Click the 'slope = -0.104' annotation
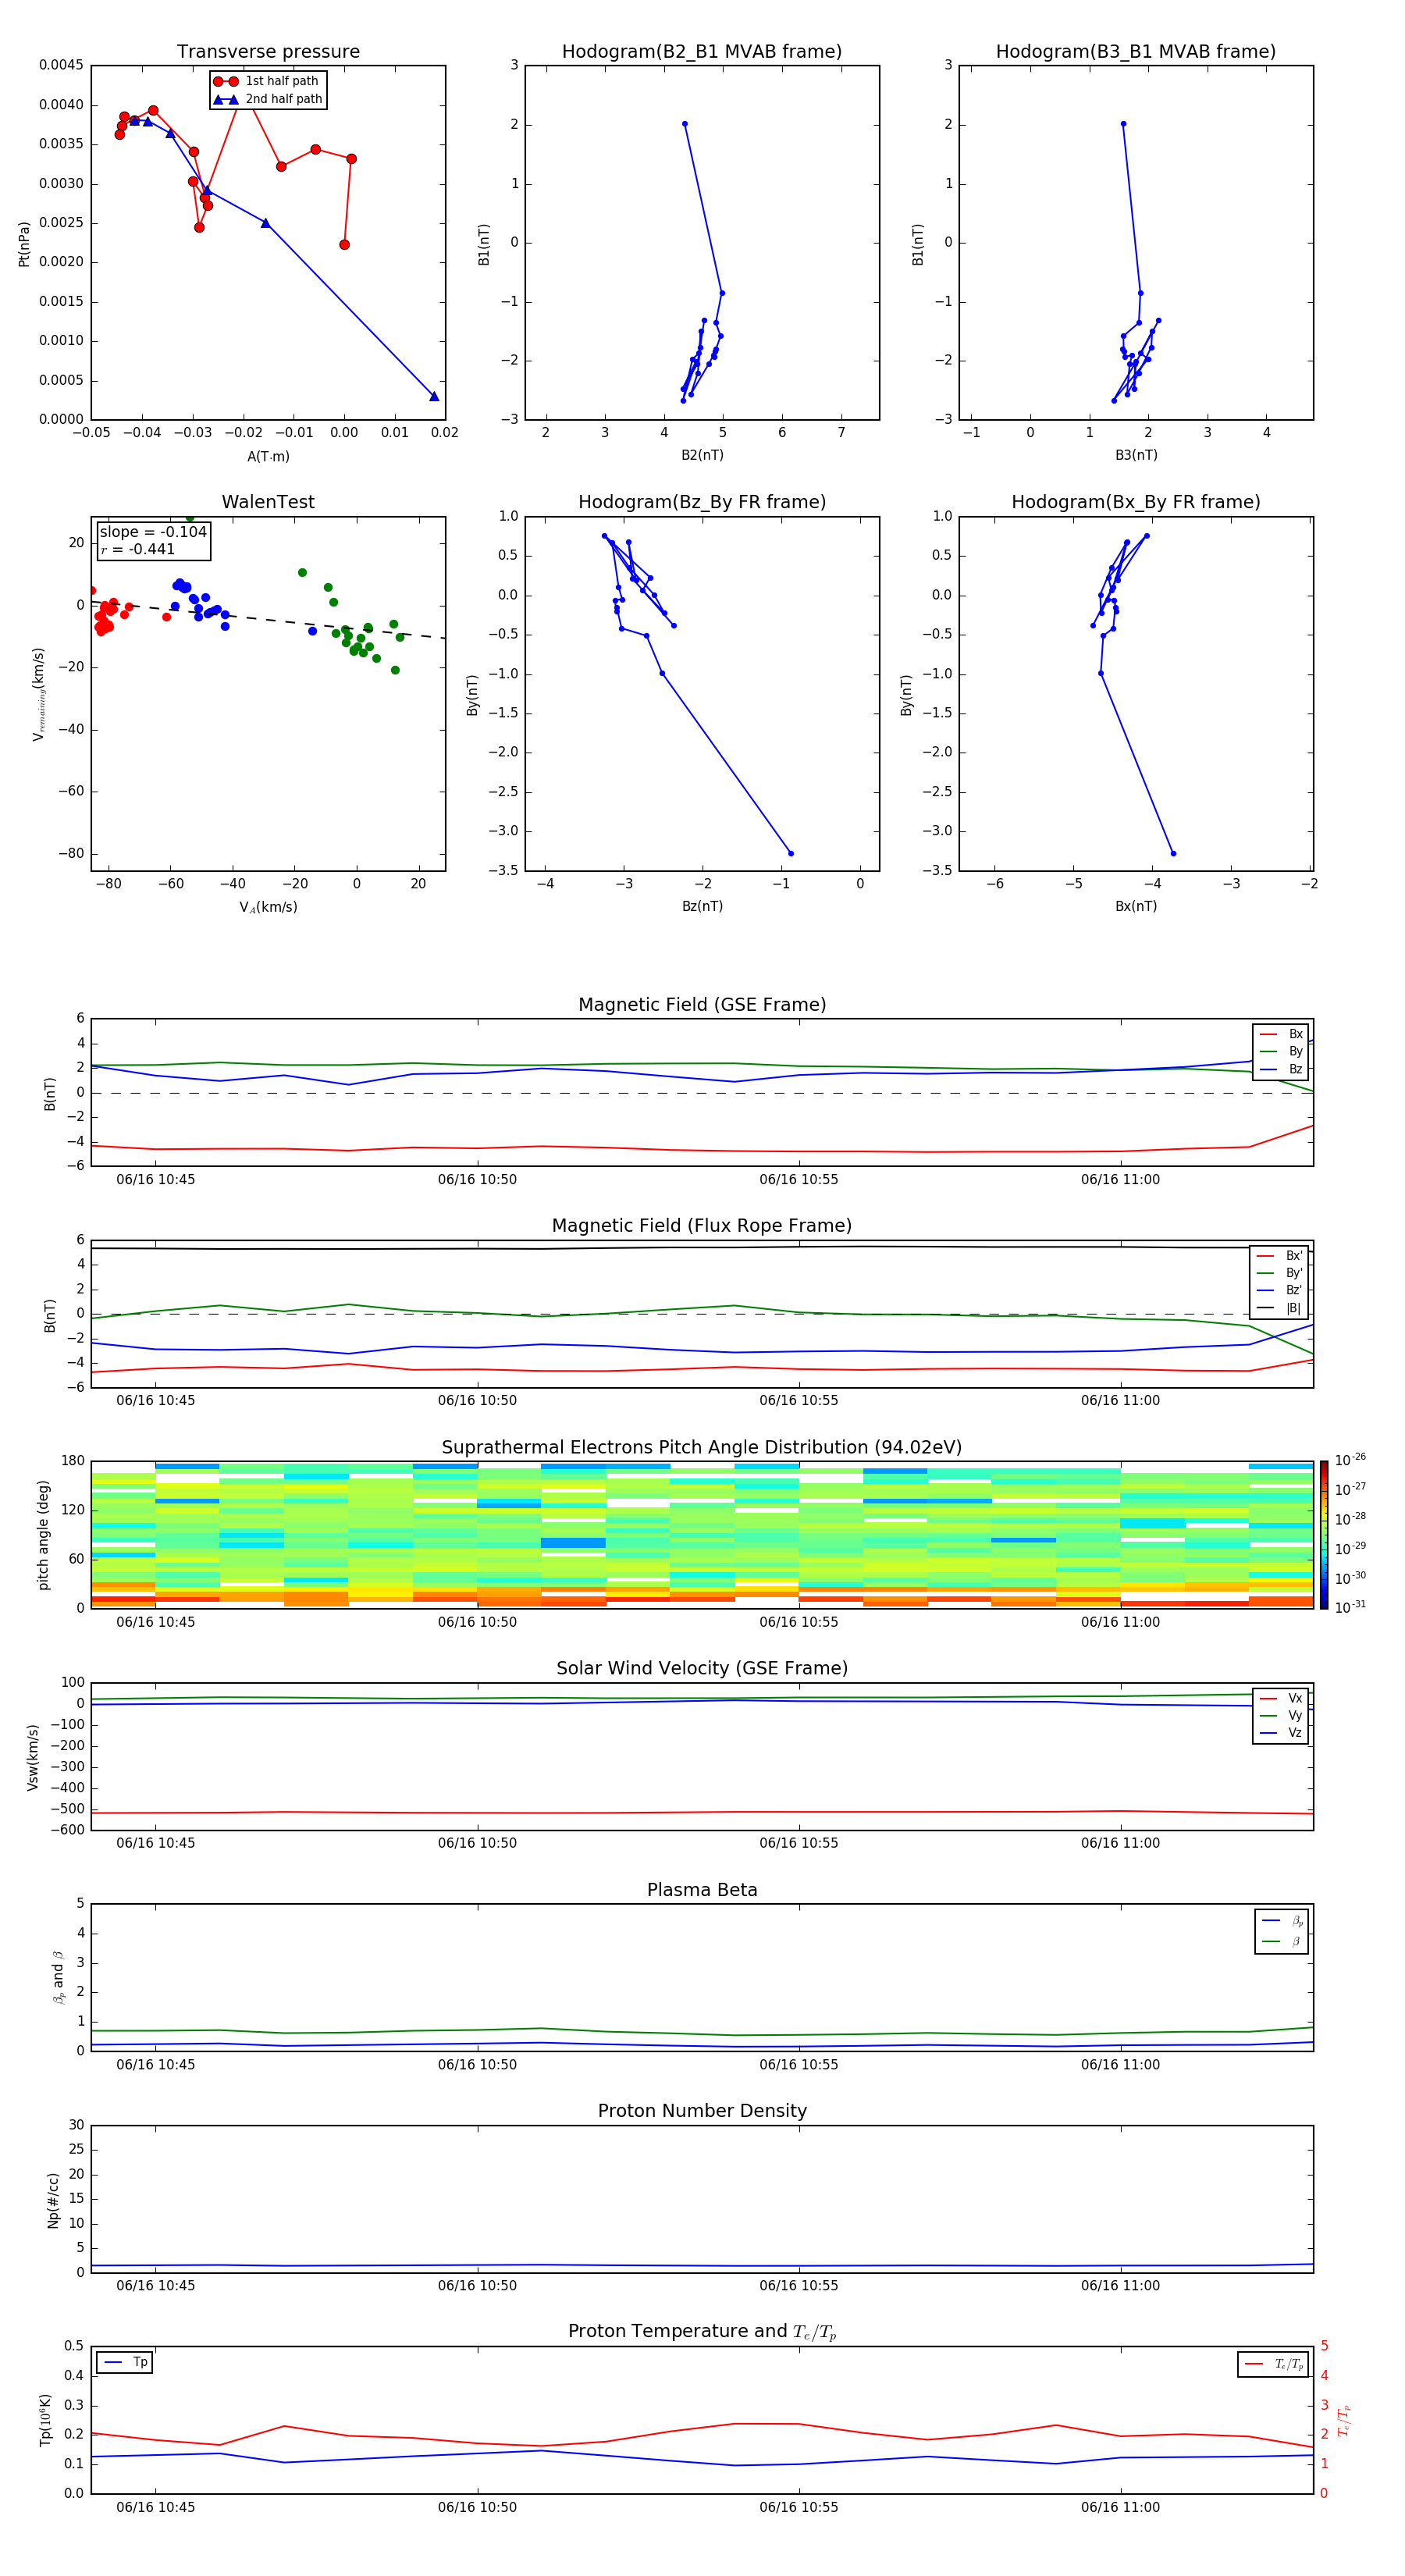This screenshot has width=1405, height=2576. (153, 532)
